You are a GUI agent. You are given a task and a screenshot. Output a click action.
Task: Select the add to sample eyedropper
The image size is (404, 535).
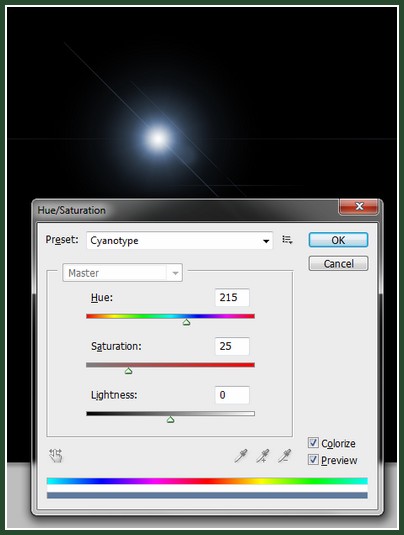point(263,456)
